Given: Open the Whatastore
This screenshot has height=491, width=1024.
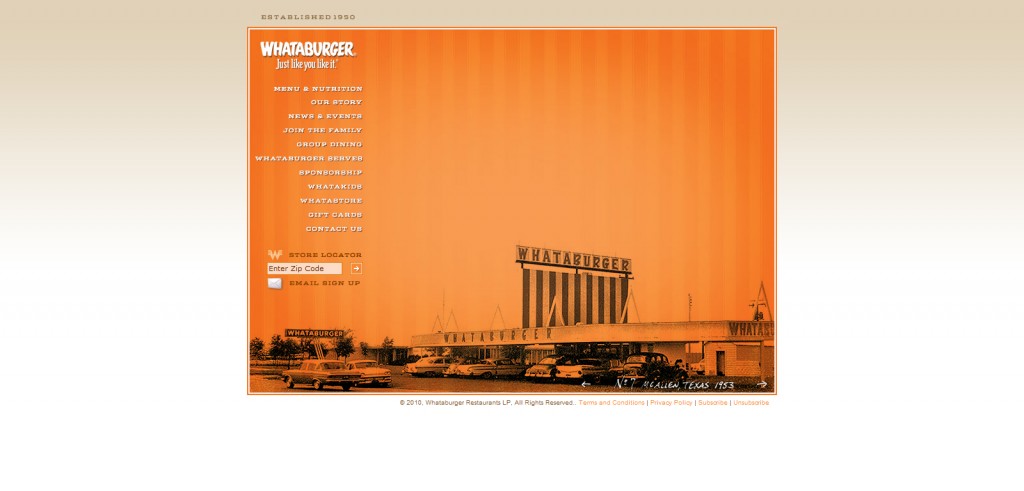Looking at the screenshot, I should point(331,201).
